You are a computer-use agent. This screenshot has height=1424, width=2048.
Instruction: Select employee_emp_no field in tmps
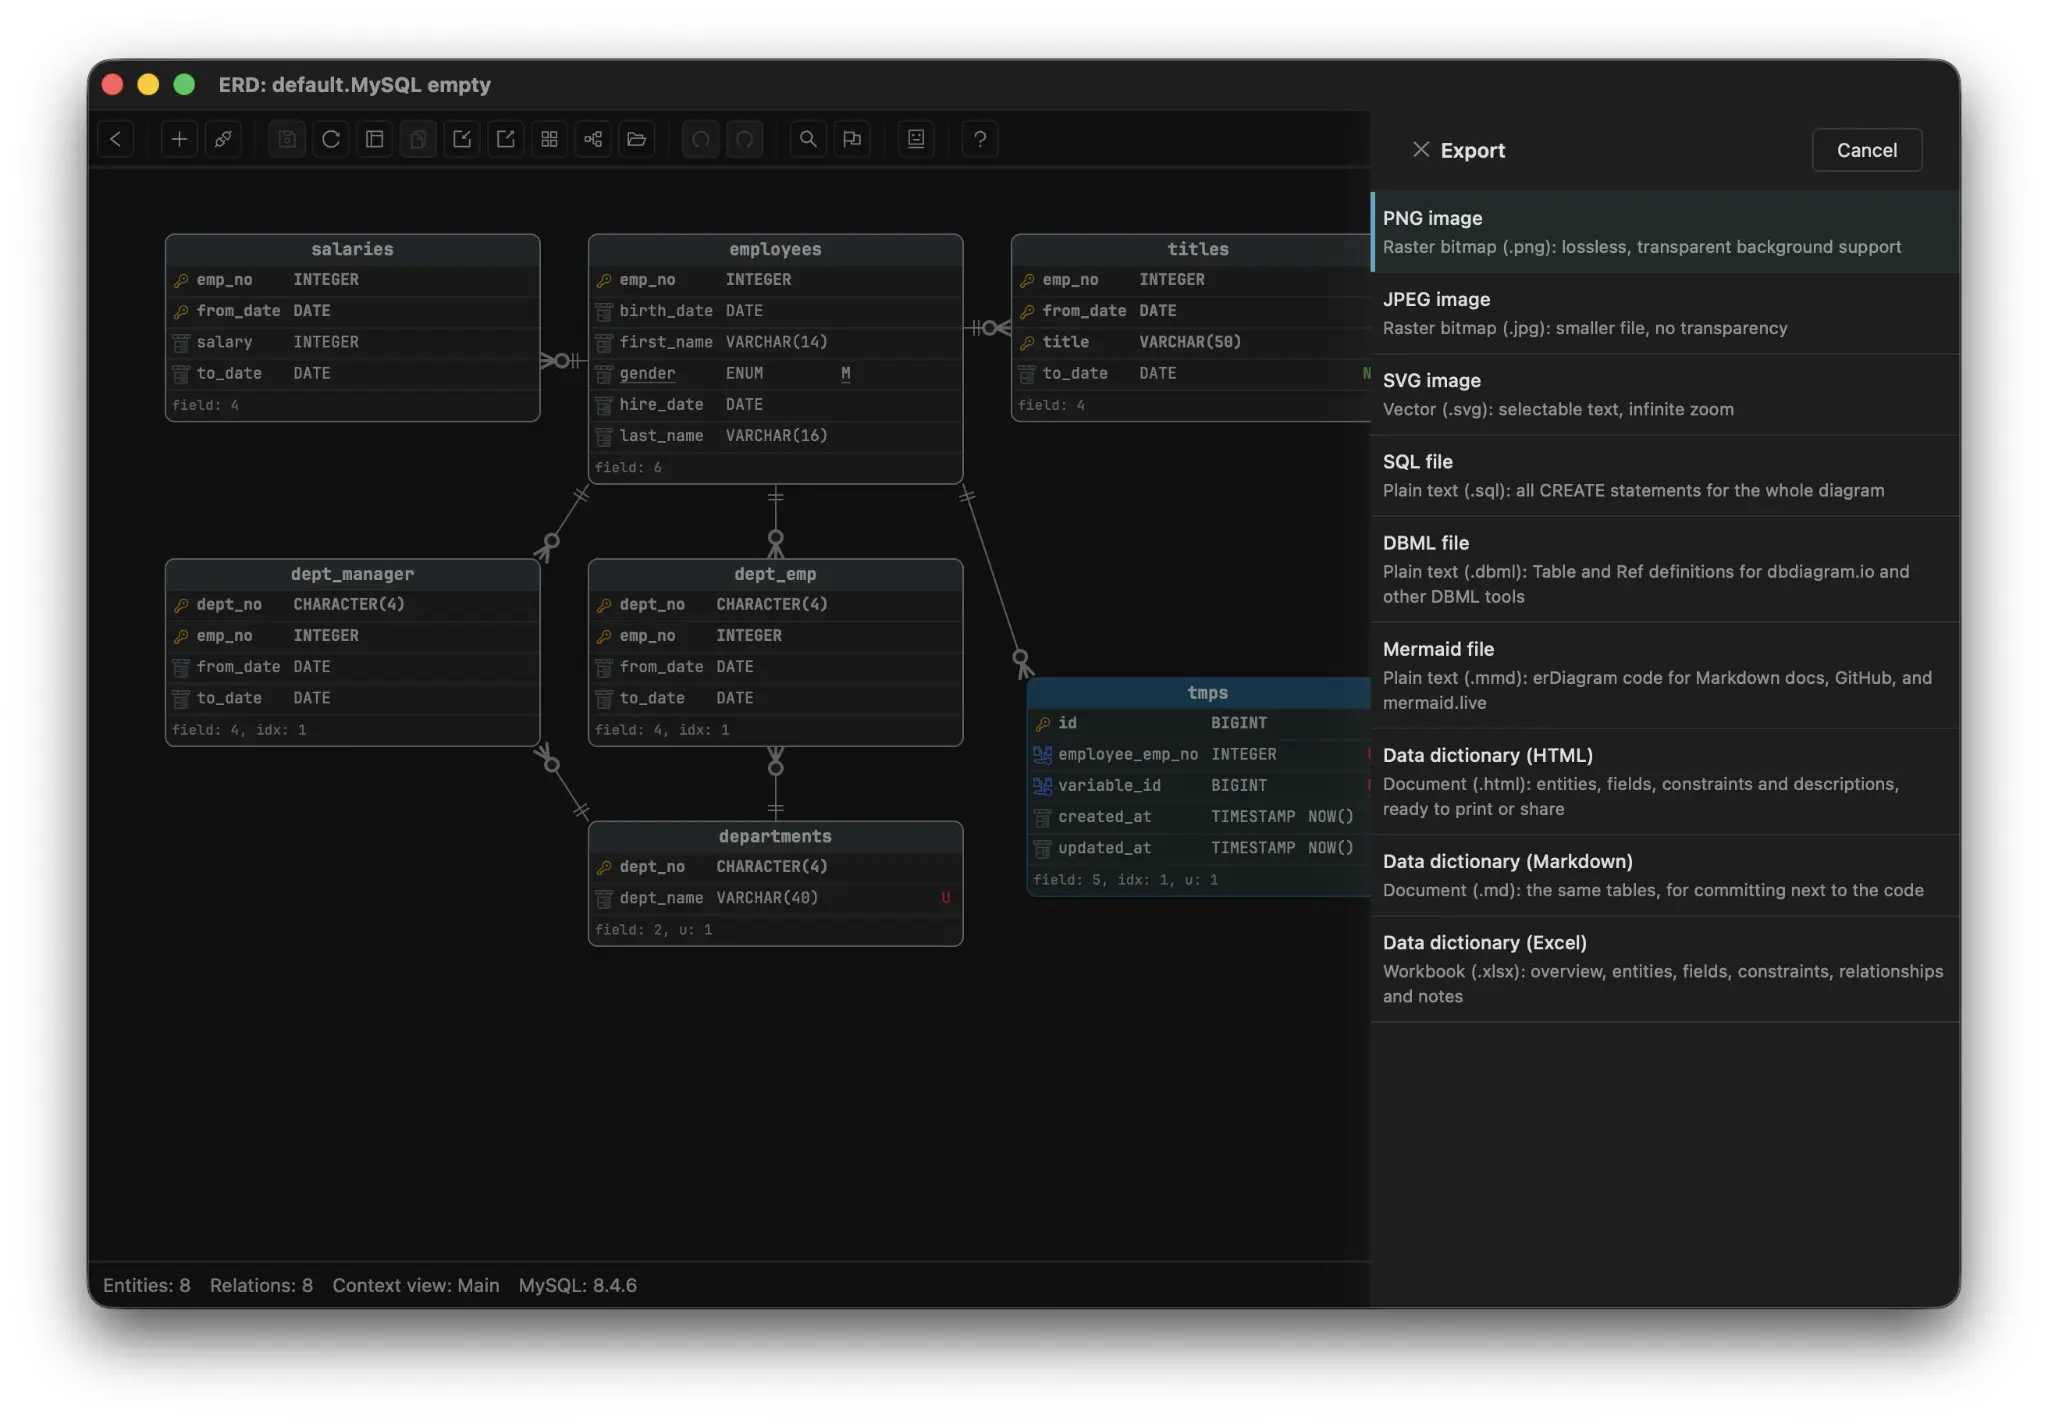tap(1200, 754)
